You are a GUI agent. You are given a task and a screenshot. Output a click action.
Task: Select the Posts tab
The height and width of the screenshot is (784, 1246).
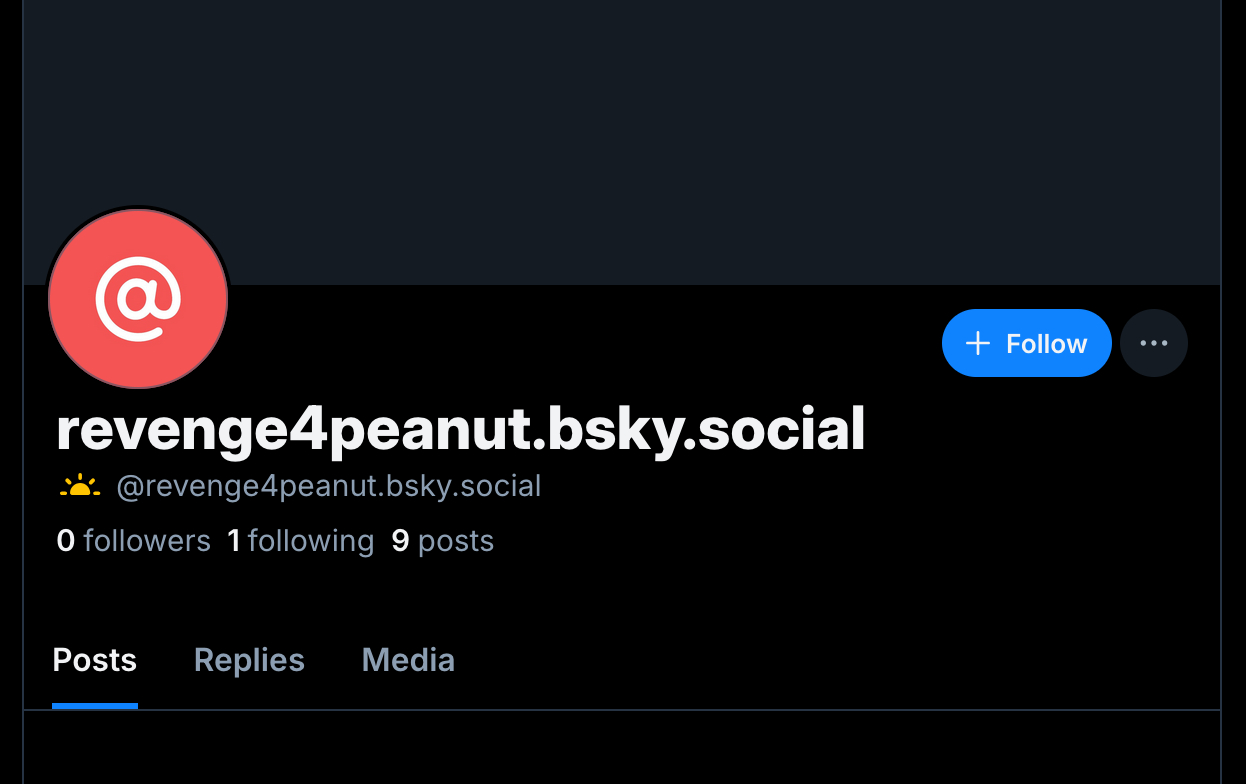pyautogui.click(x=95, y=660)
